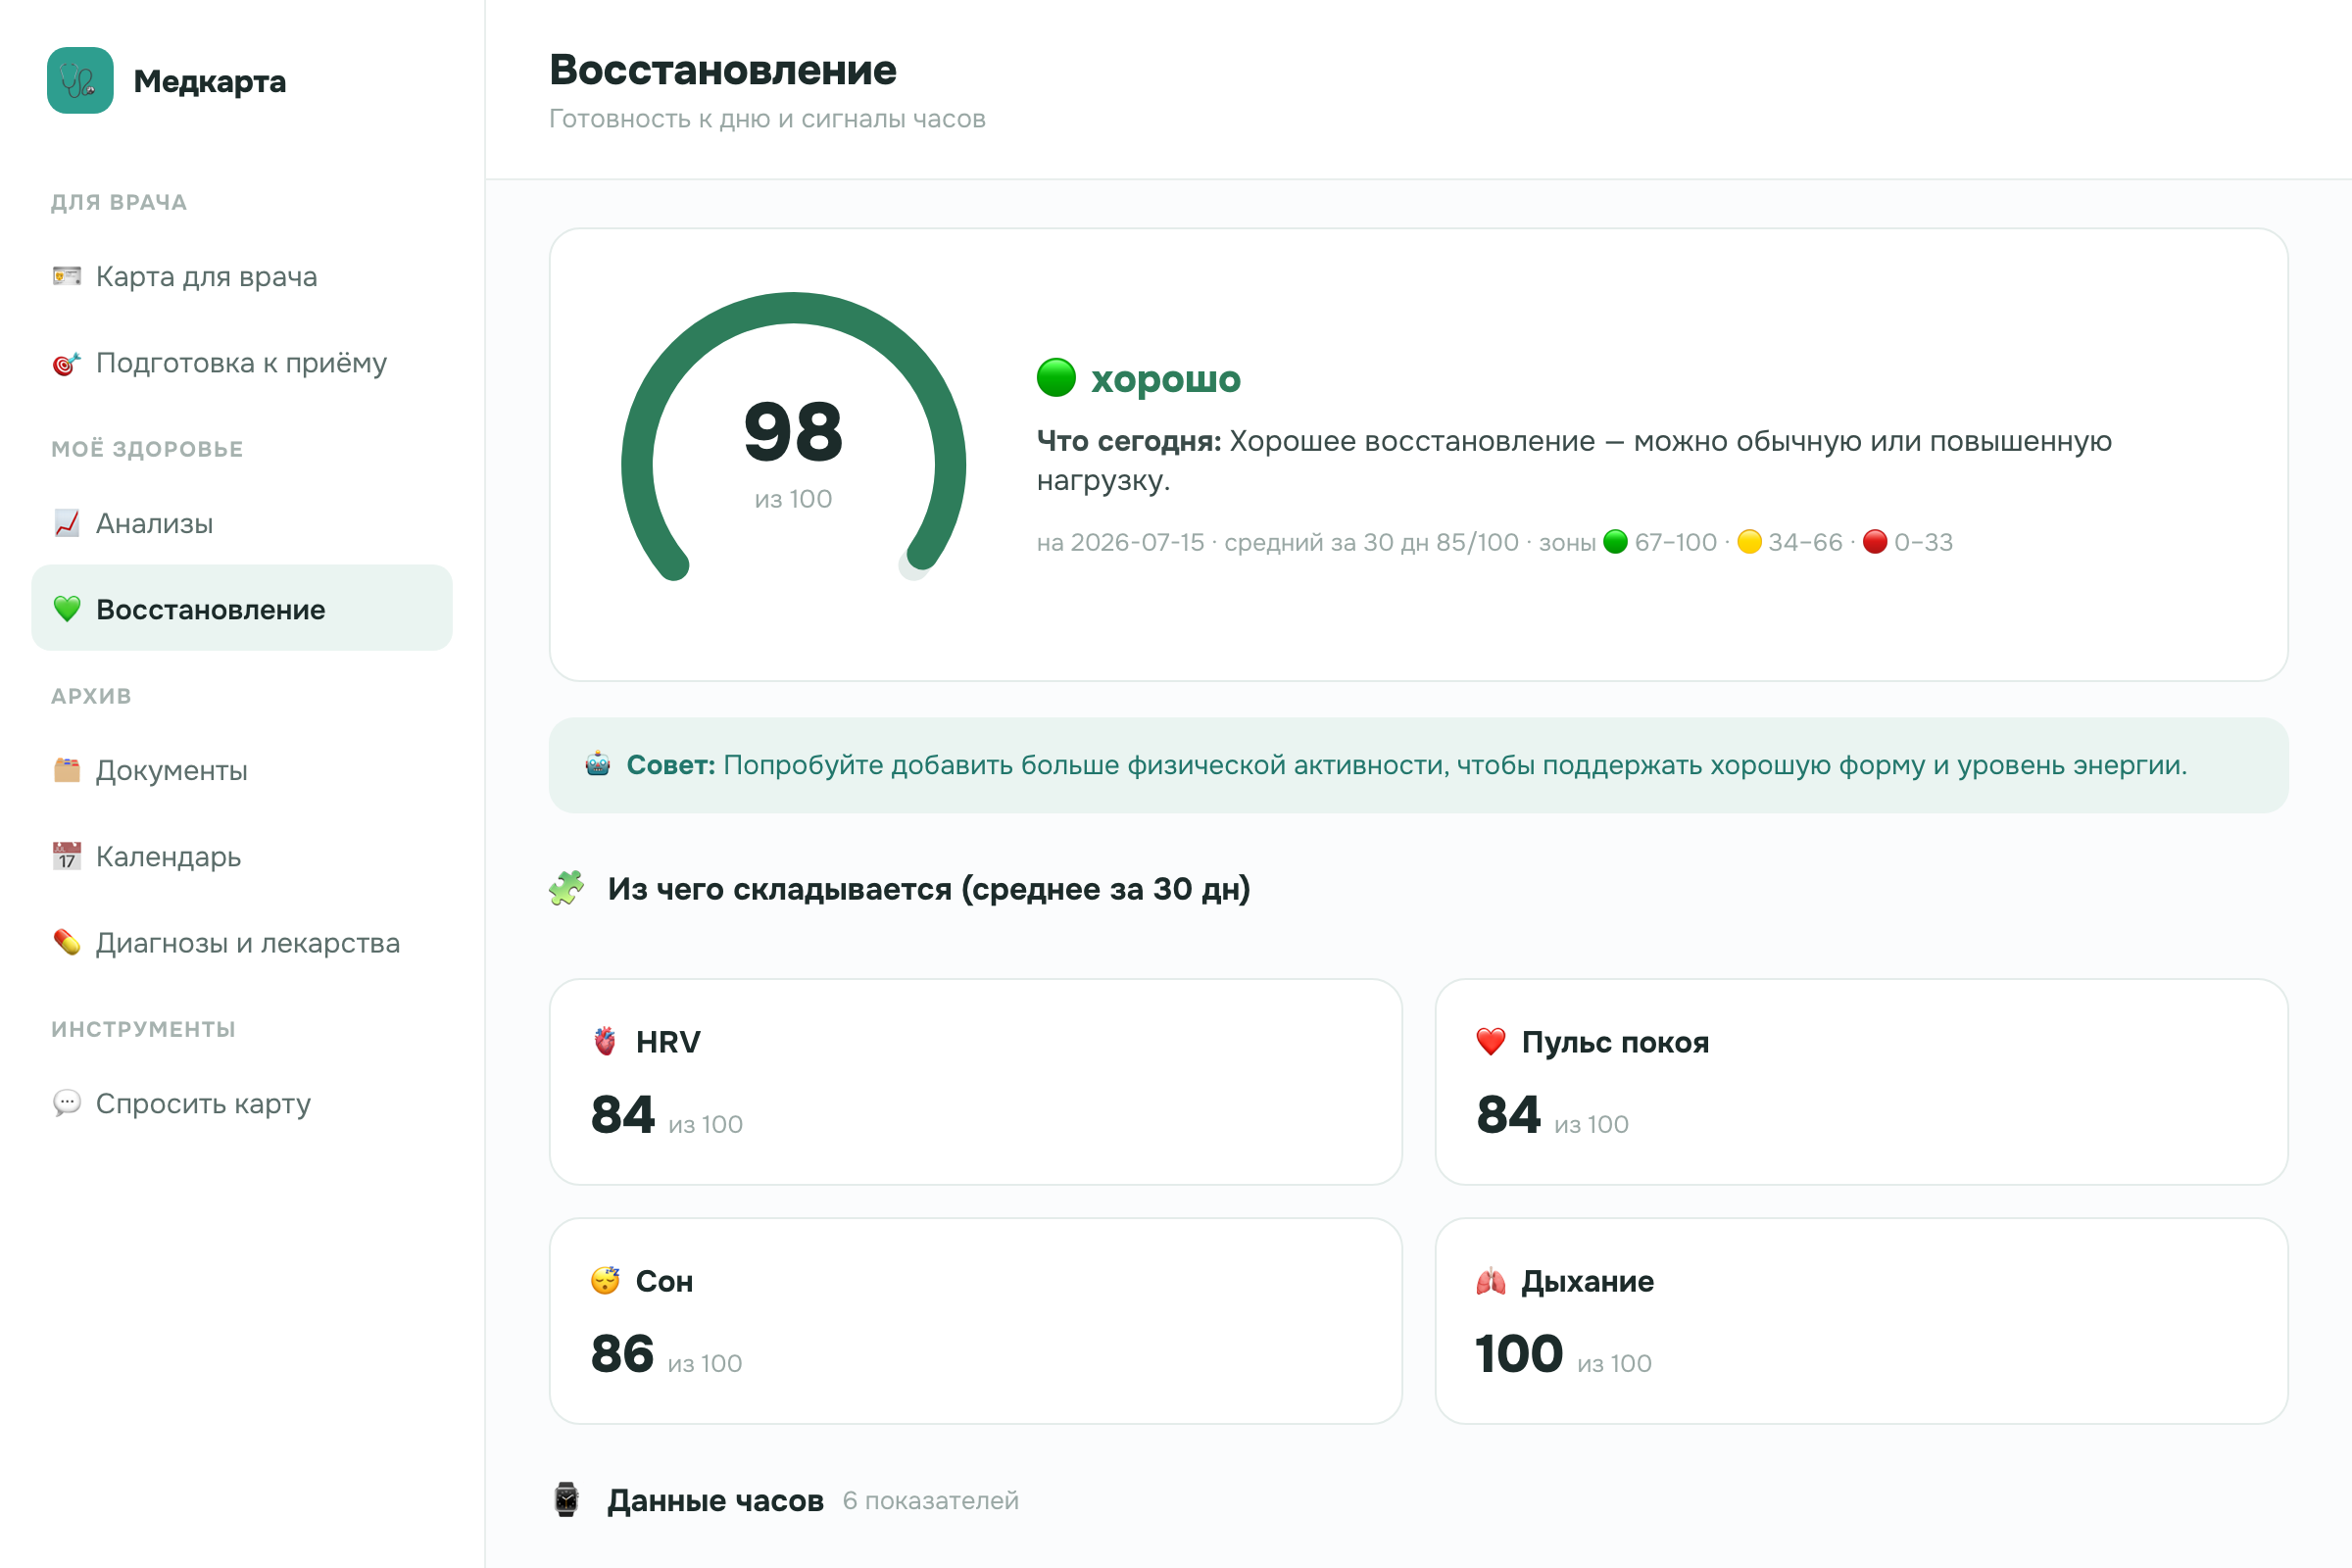Open Диагнозы и лекарства page
Screen dimensions: 2352x1568
click(242, 943)
